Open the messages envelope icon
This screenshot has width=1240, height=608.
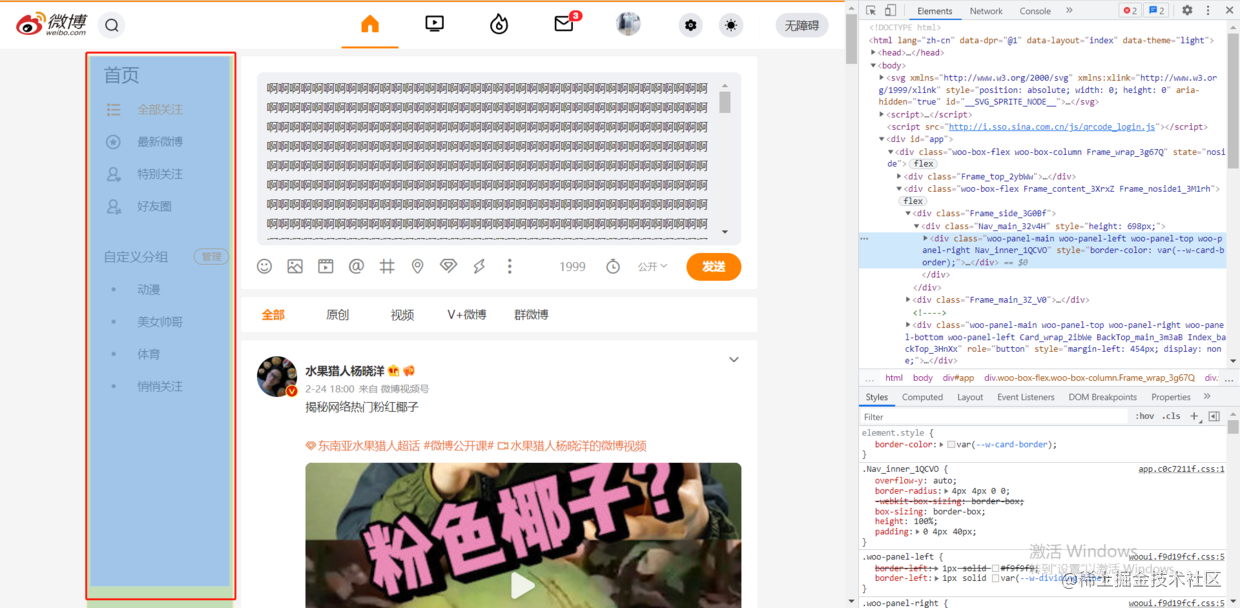(x=564, y=24)
